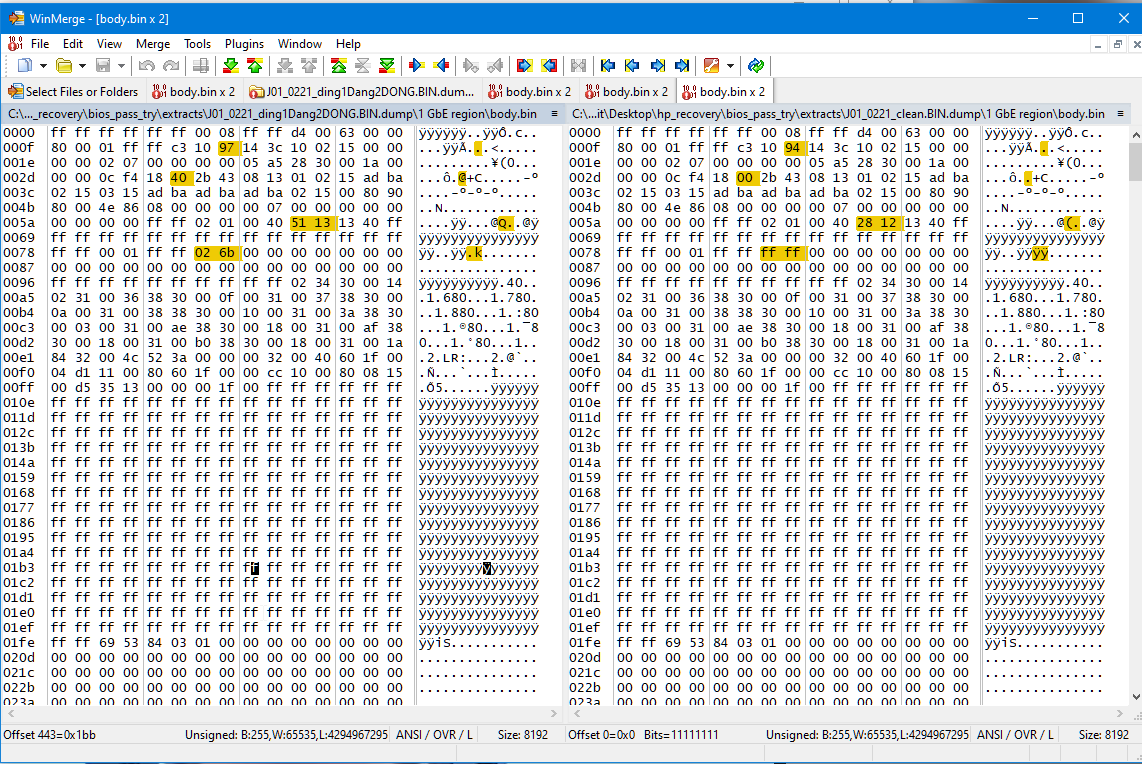
Task: Select highlighted byte 51 in left pane
Action: pyautogui.click(x=299, y=223)
